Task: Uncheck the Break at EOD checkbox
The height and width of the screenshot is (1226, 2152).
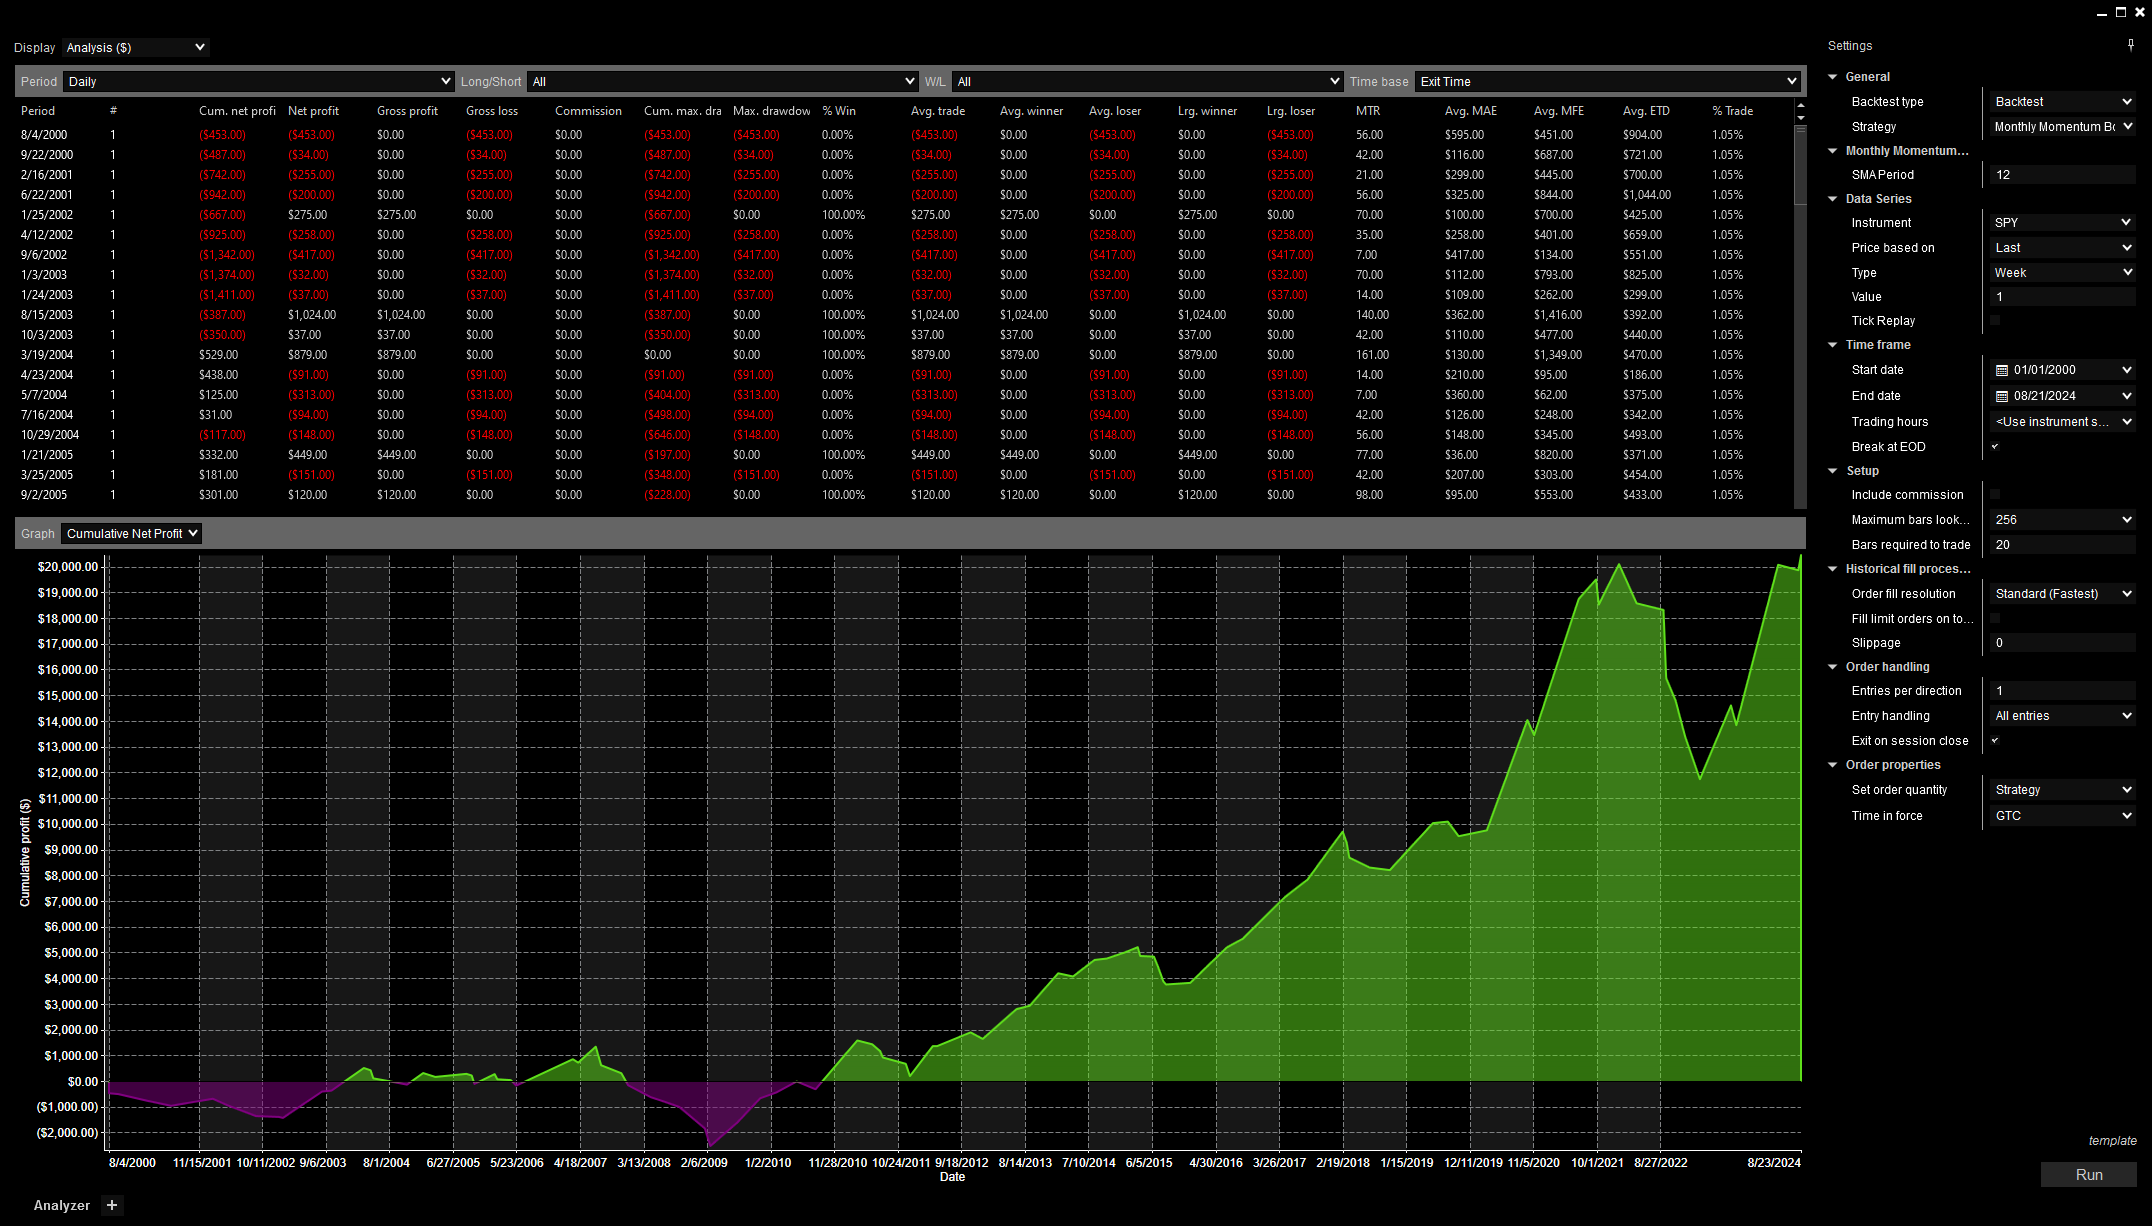Action: tap(1995, 446)
